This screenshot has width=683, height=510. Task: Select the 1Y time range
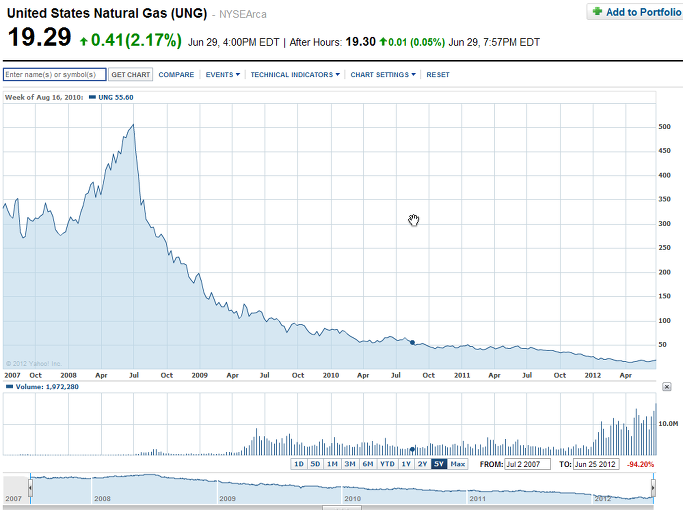coord(406,464)
